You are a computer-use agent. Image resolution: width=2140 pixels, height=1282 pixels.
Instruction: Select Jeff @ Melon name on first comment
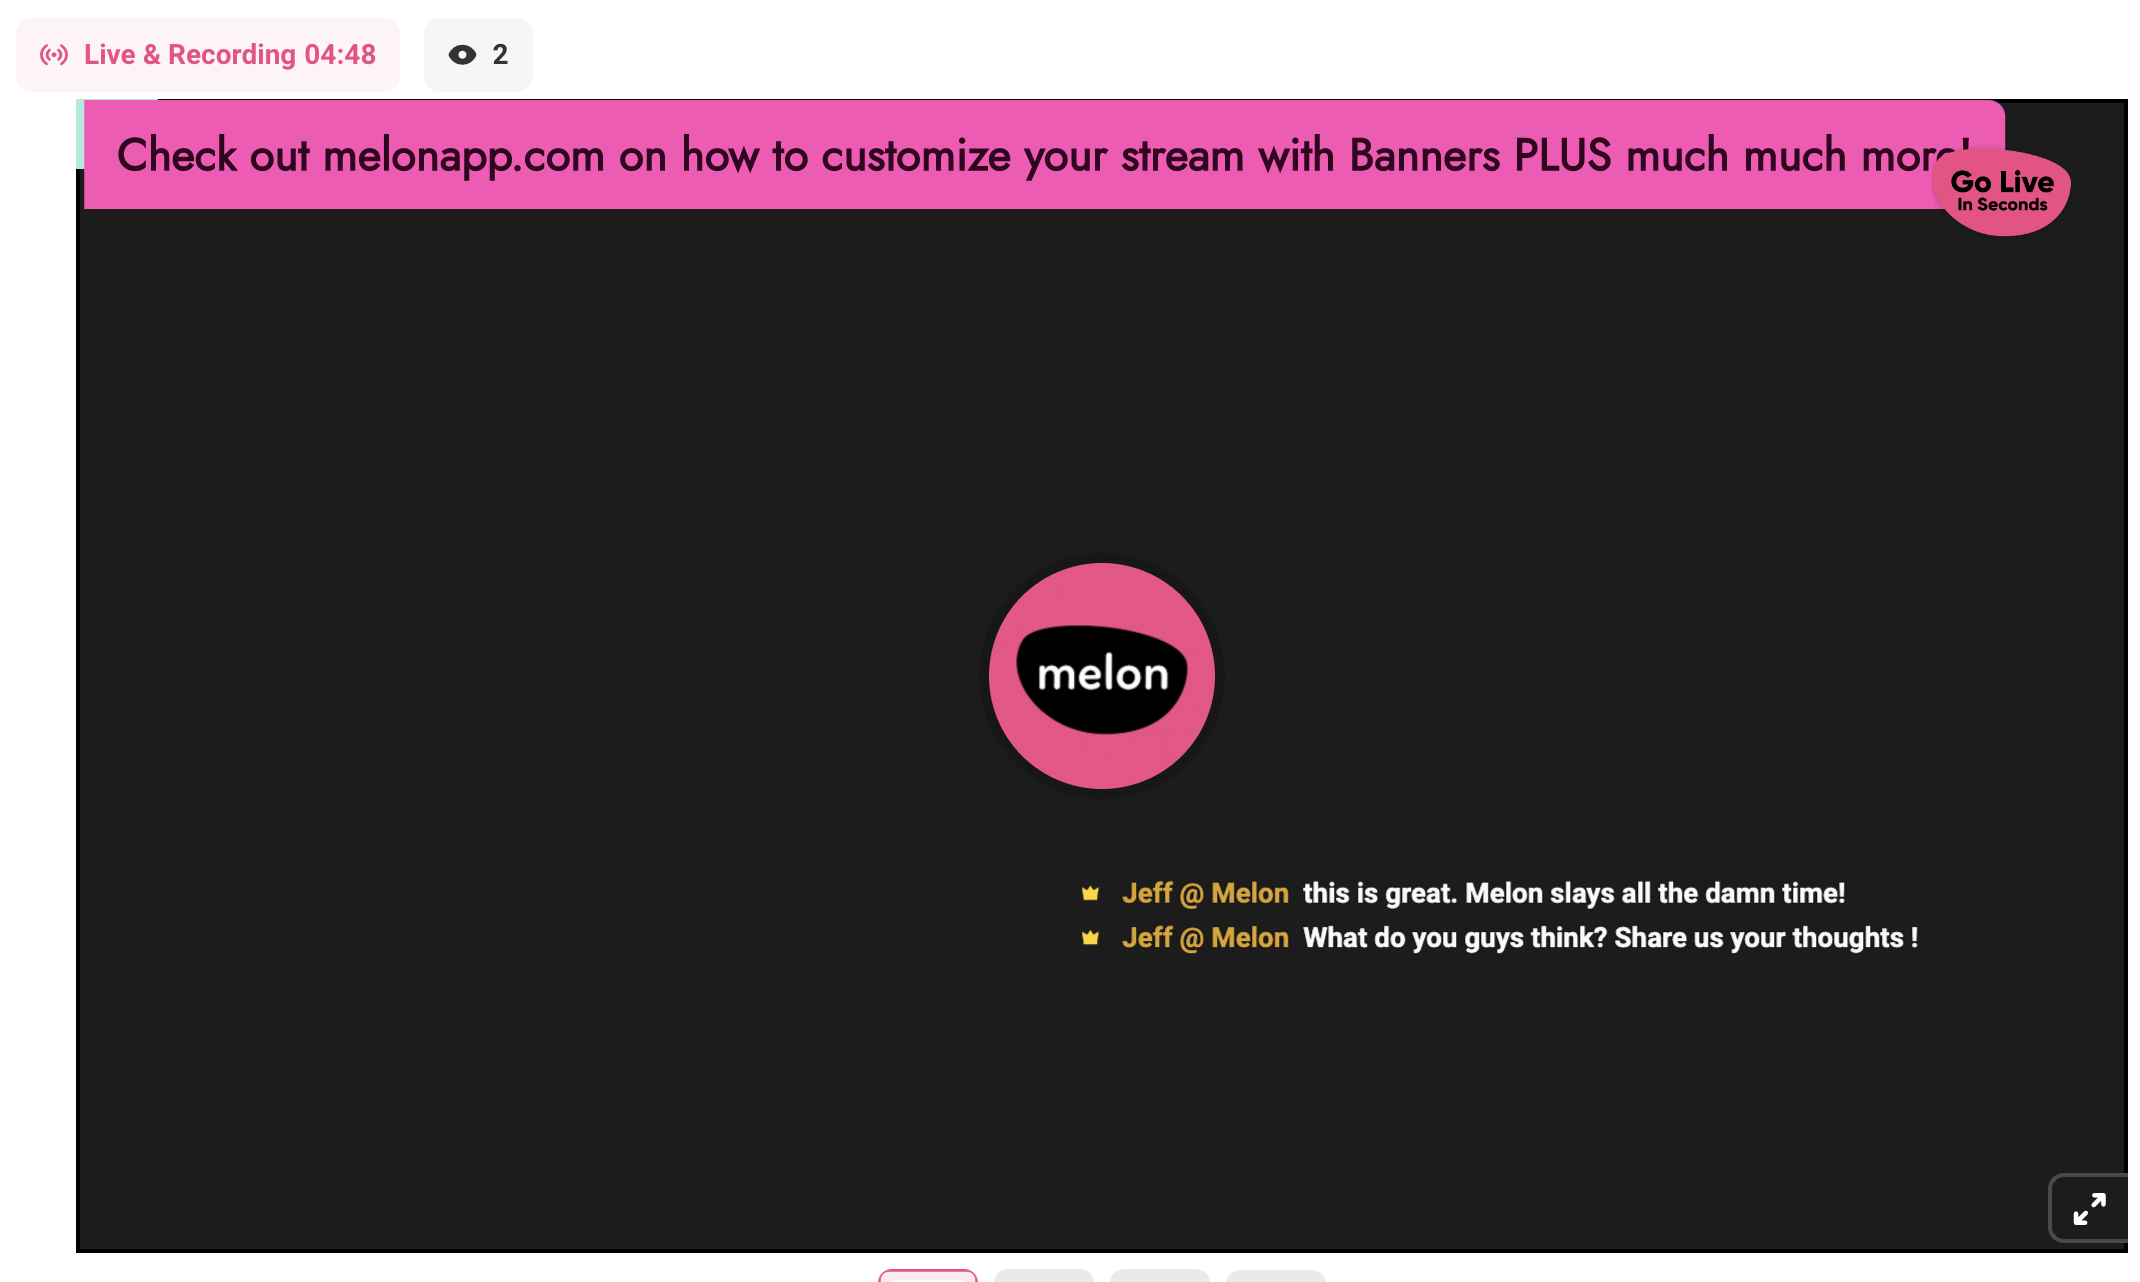tap(1205, 893)
